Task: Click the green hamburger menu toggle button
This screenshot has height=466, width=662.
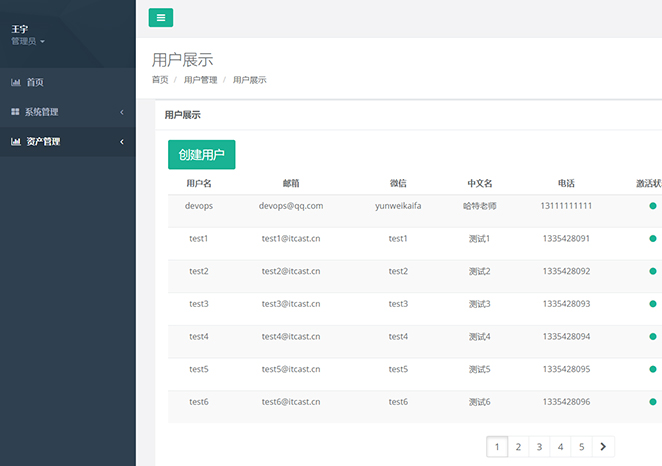Action: [160, 17]
